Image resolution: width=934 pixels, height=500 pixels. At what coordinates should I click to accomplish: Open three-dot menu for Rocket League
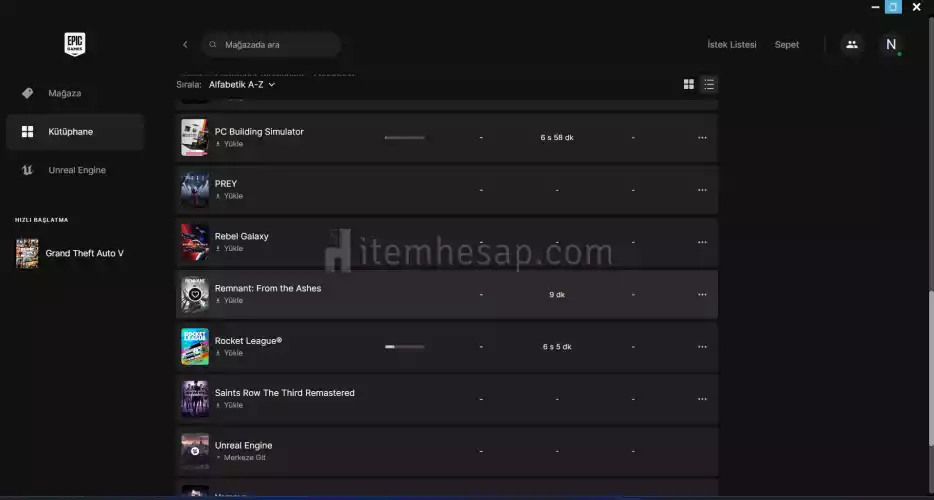click(702, 347)
